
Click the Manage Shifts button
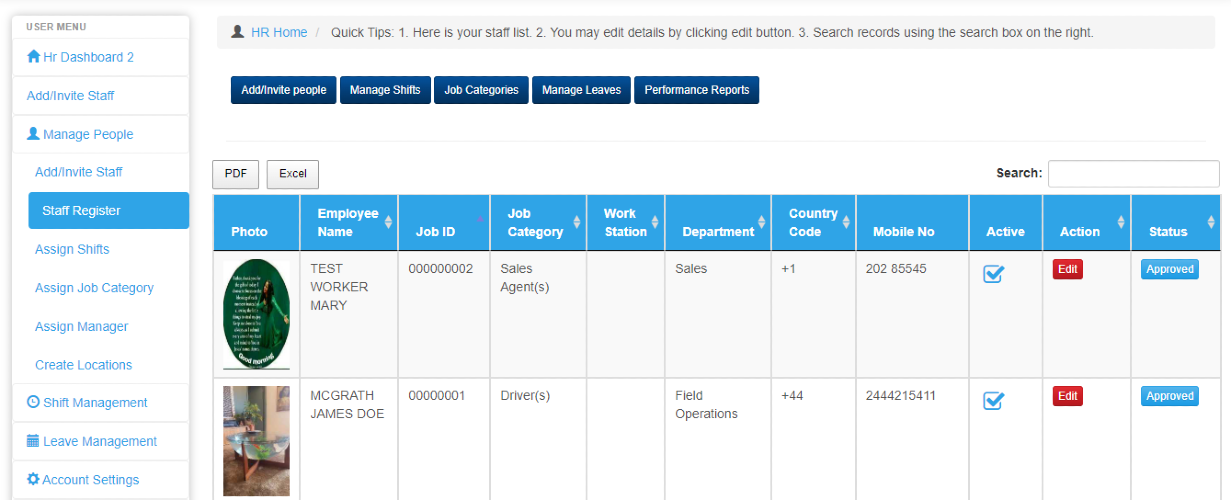[385, 90]
